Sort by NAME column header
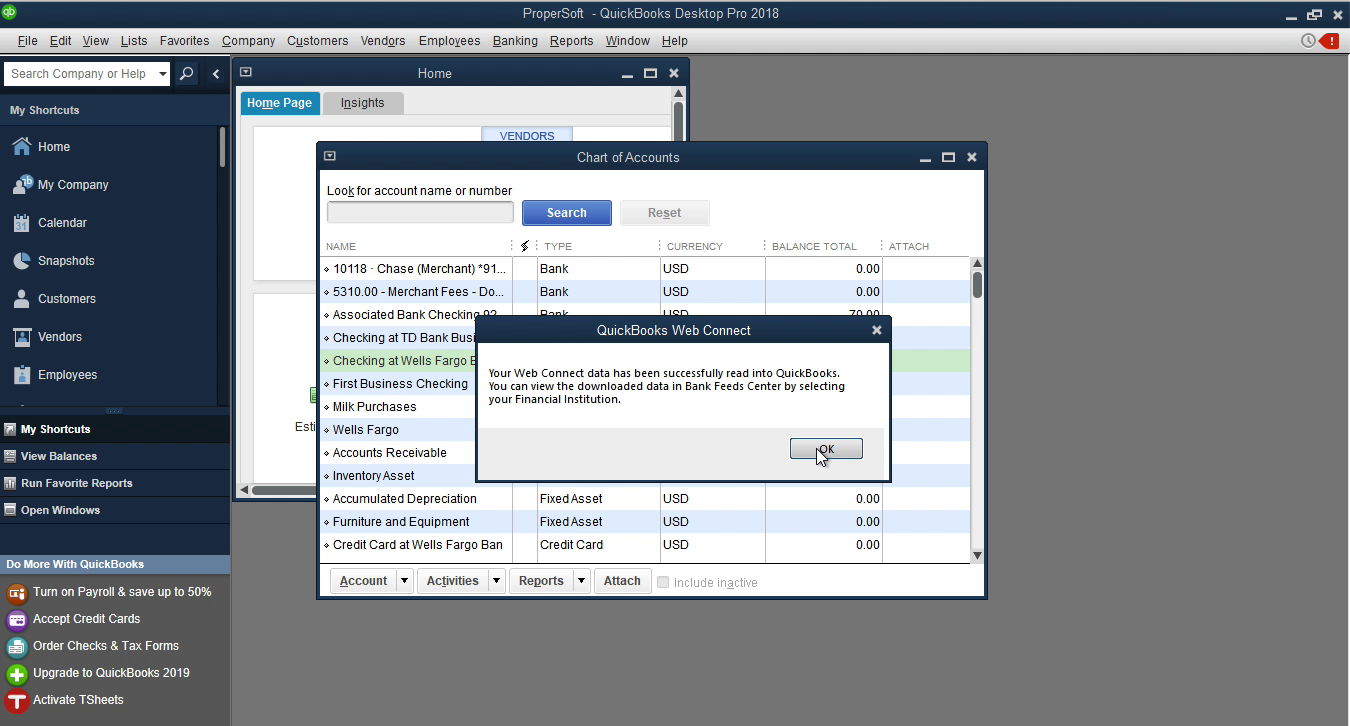Viewport: 1350px width, 726px height. [x=341, y=246]
